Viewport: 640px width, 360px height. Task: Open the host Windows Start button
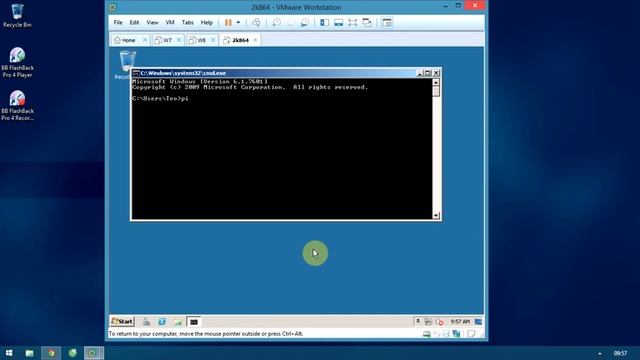9,353
